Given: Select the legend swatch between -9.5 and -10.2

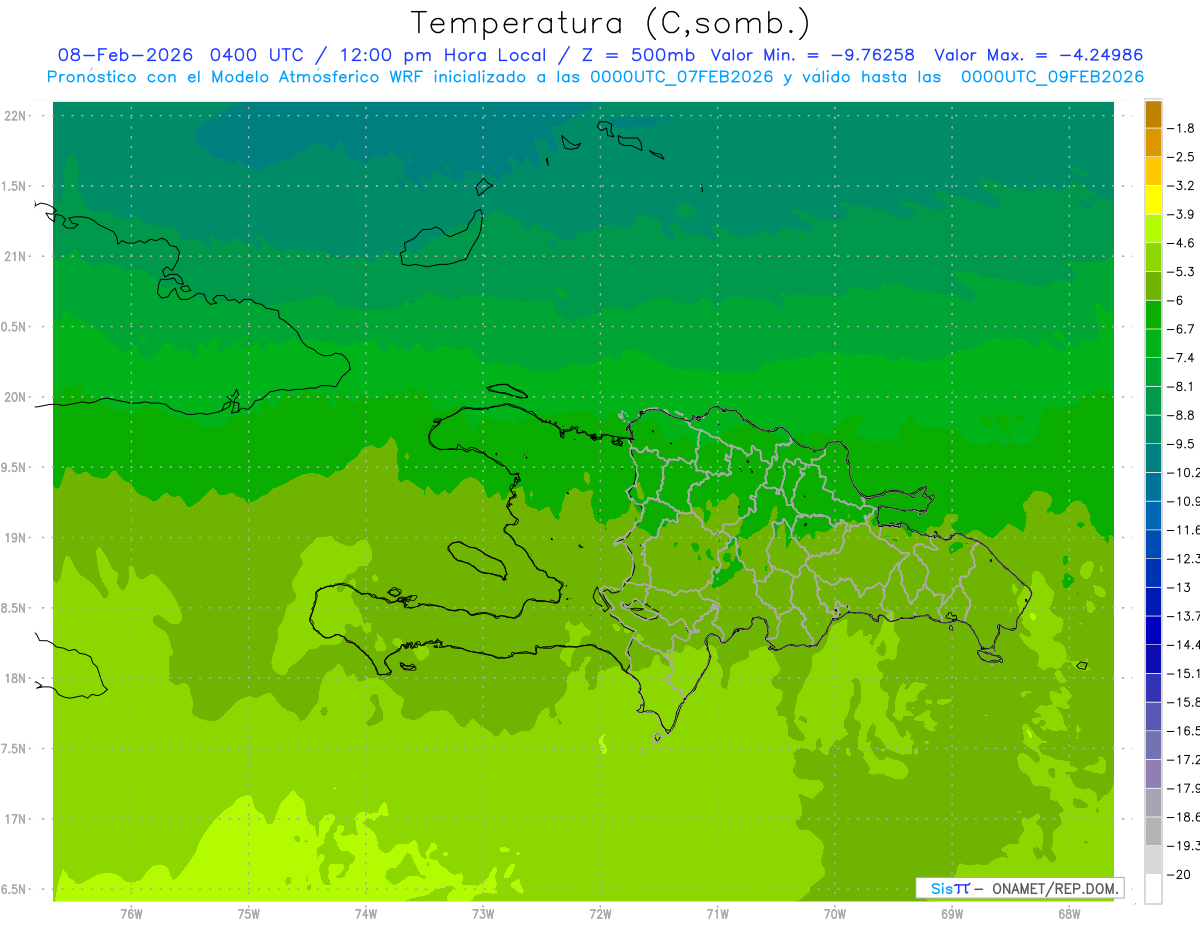Looking at the screenshot, I should (x=1154, y=458).
